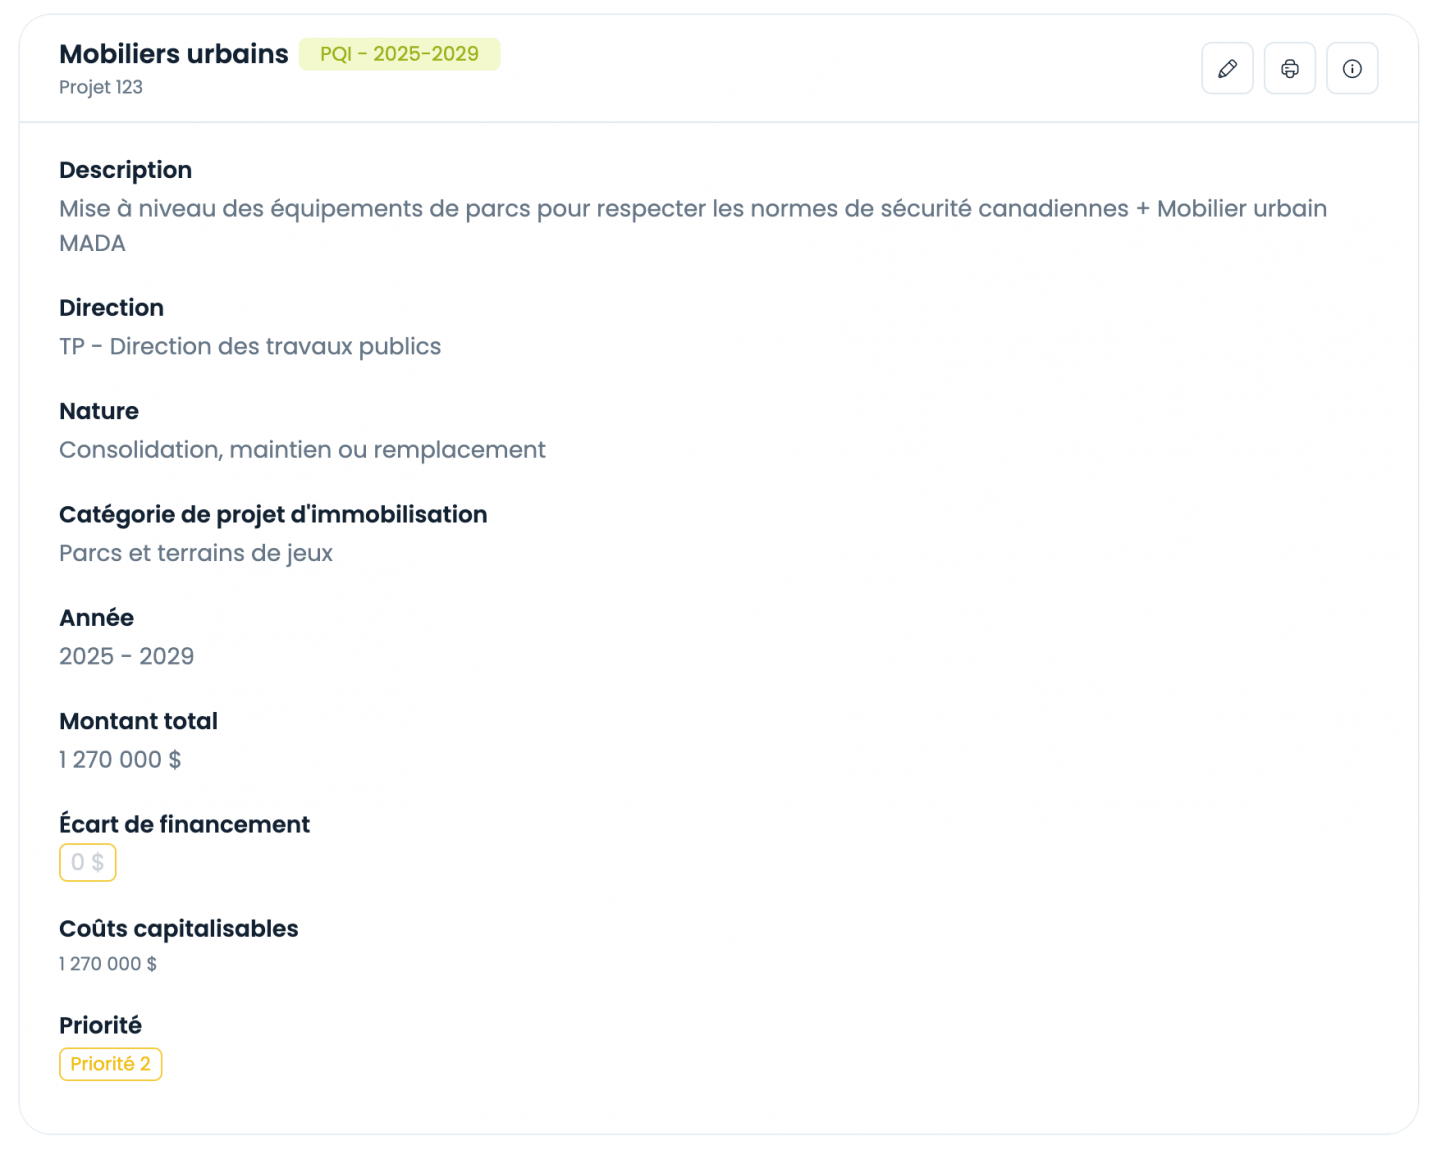The height and width of the screenshot is (1150, 1441).
Task: Click the pencil edit icon
Action: [1227, 68]
